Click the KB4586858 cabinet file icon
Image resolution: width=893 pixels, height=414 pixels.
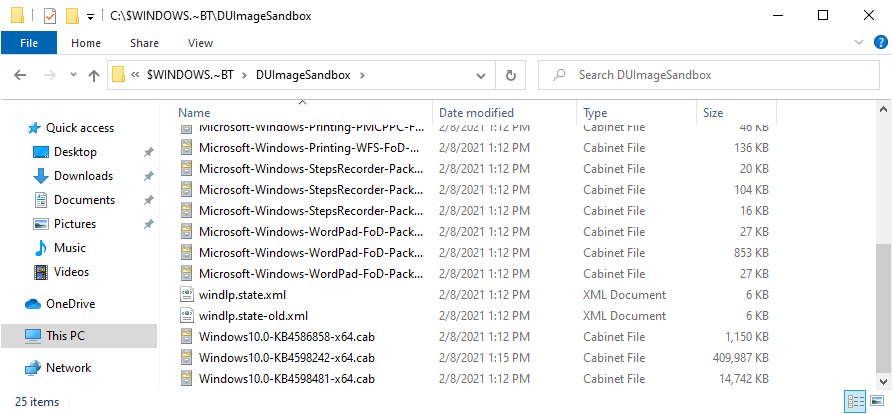187,337
